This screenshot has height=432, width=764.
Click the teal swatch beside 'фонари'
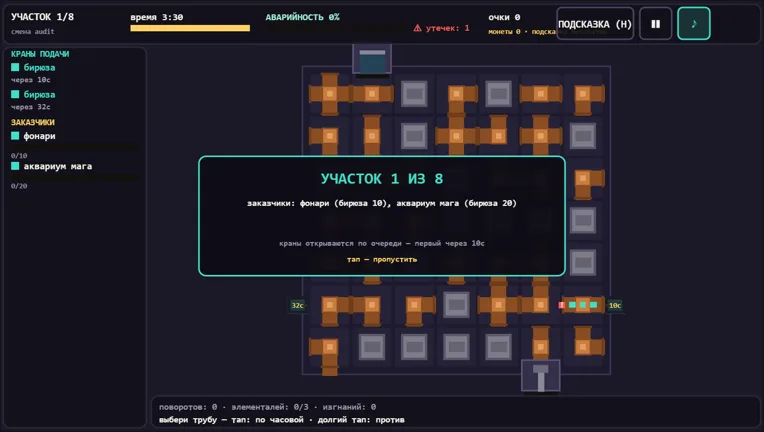pos(15,136)
